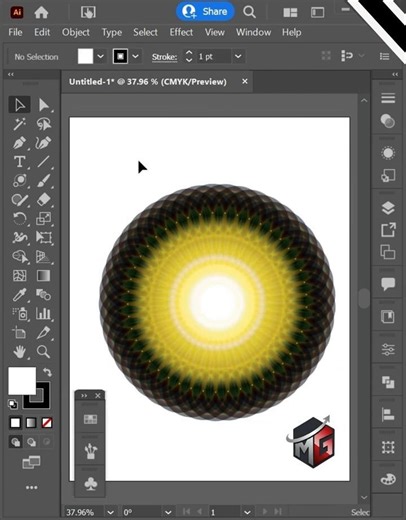406x520 pixels.
Task: Open rotation angle dropdown in the status bar
Action: (168, 512)
